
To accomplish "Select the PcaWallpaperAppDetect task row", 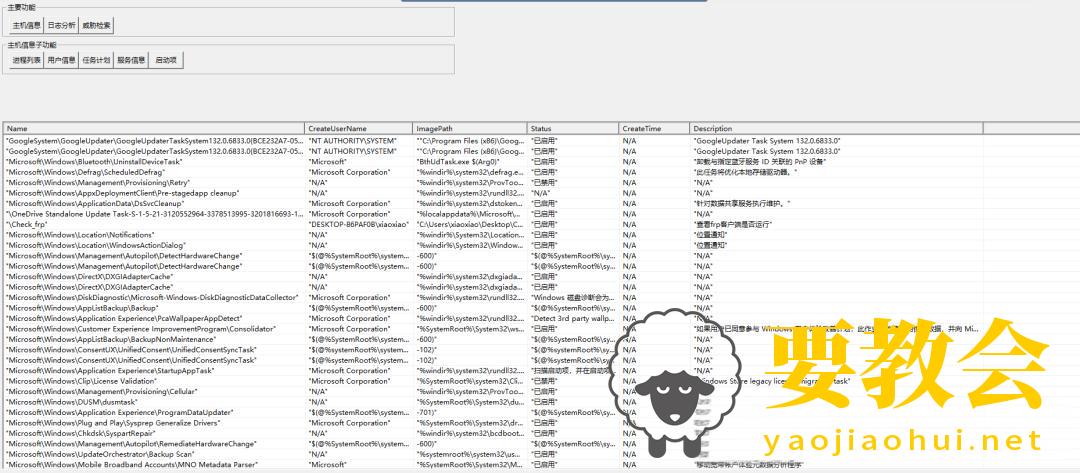I will [493, 318].
